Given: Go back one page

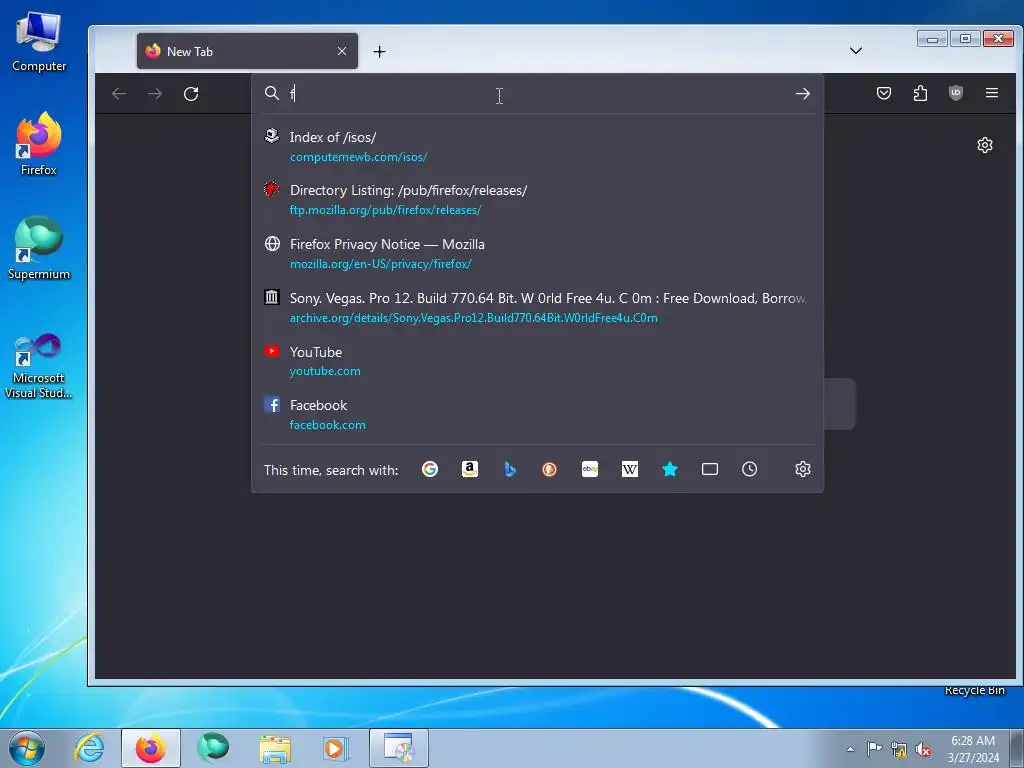Looking at the screenshot, I should point(119,94).
